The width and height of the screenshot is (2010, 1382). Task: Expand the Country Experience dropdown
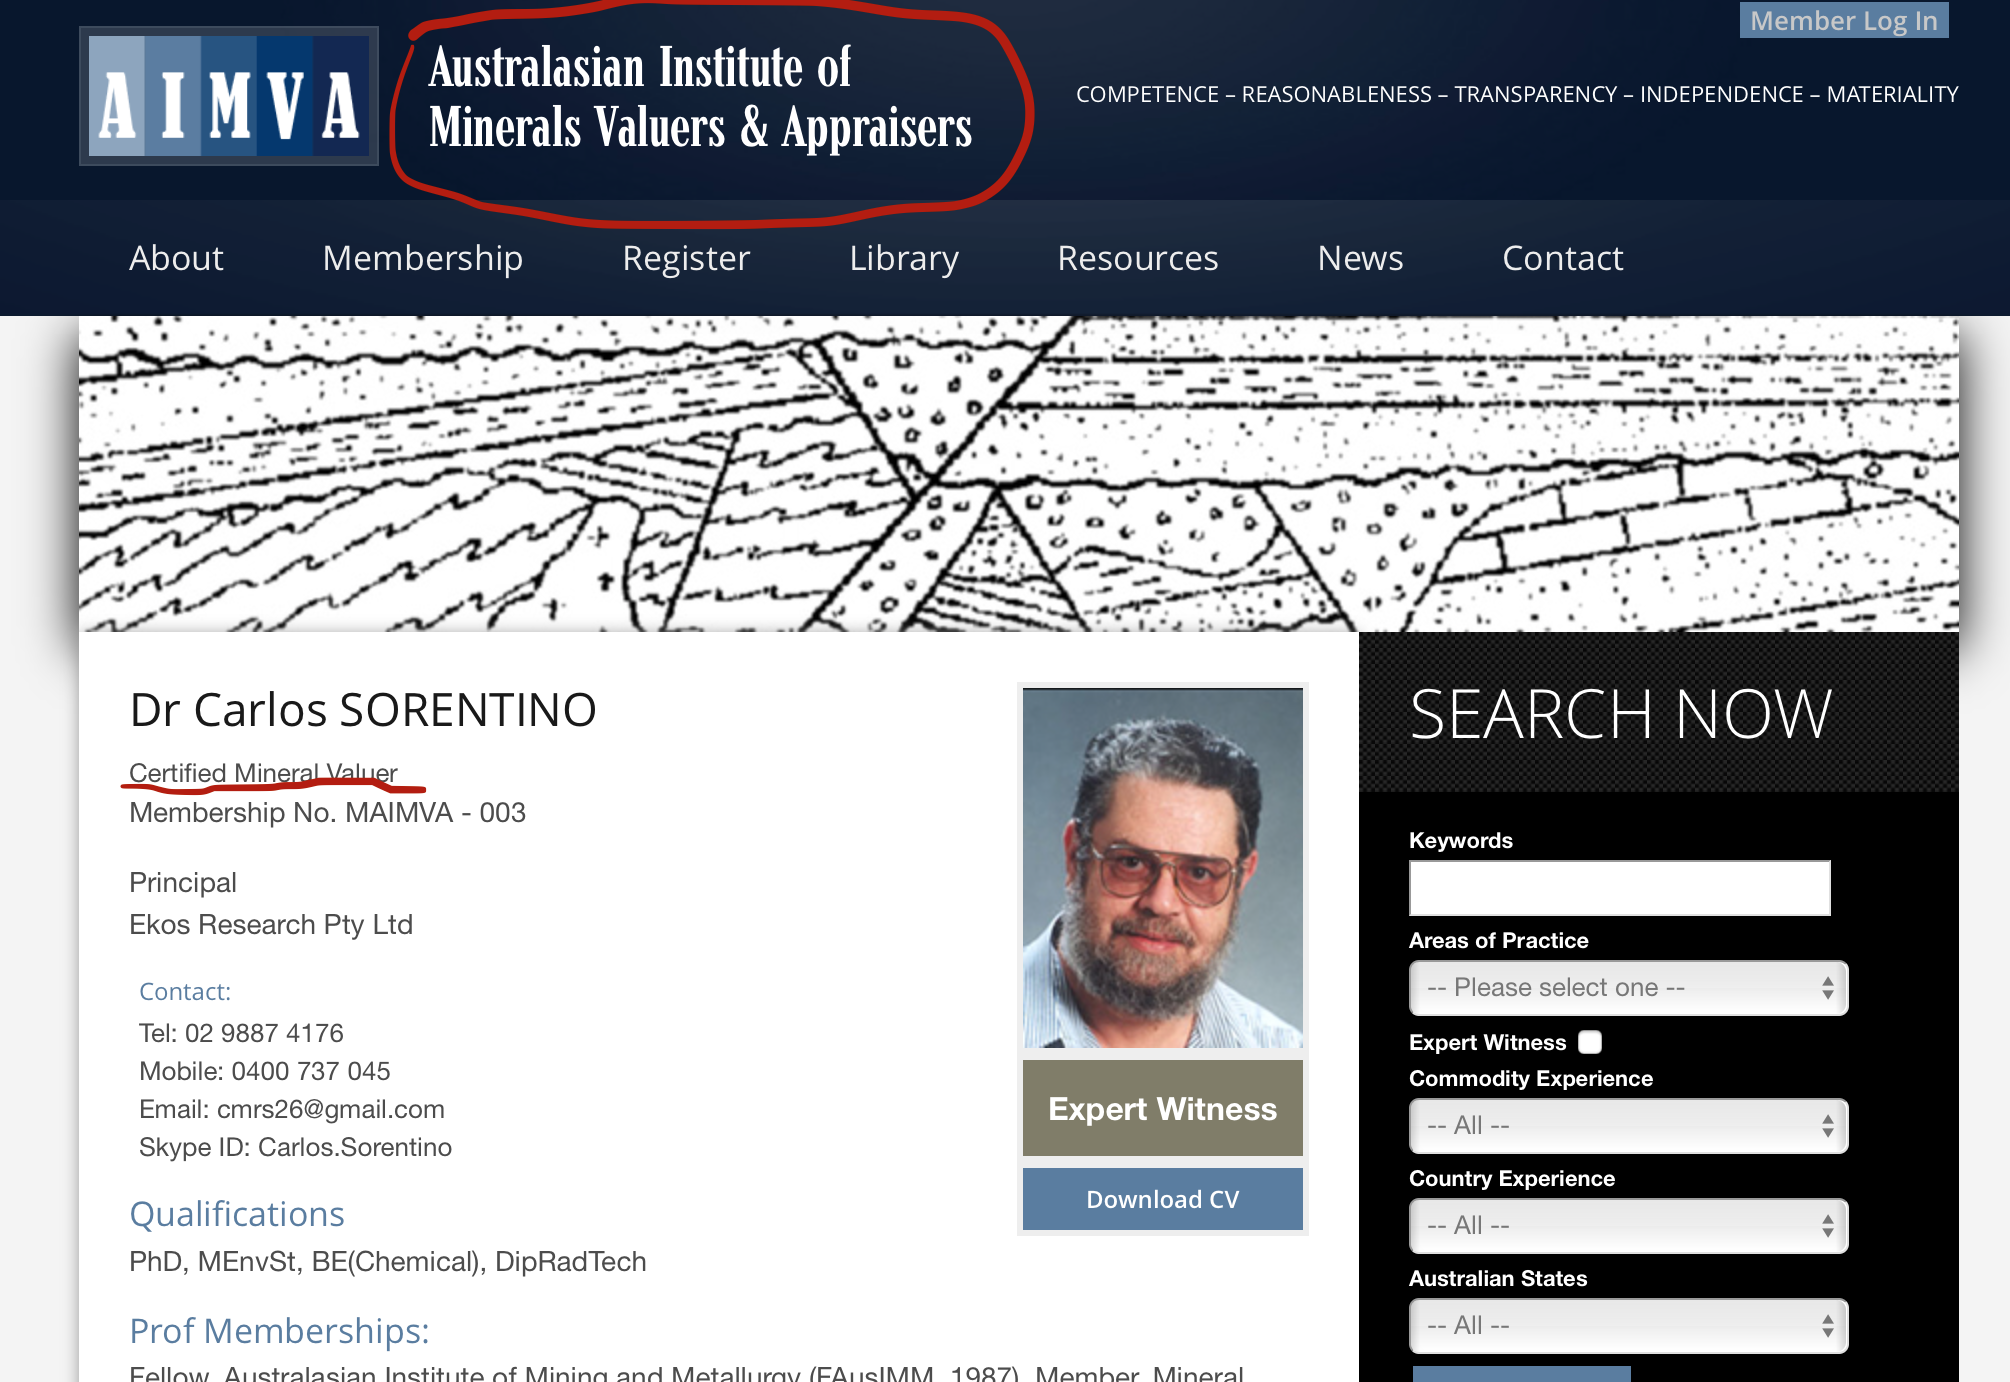1629,1226
